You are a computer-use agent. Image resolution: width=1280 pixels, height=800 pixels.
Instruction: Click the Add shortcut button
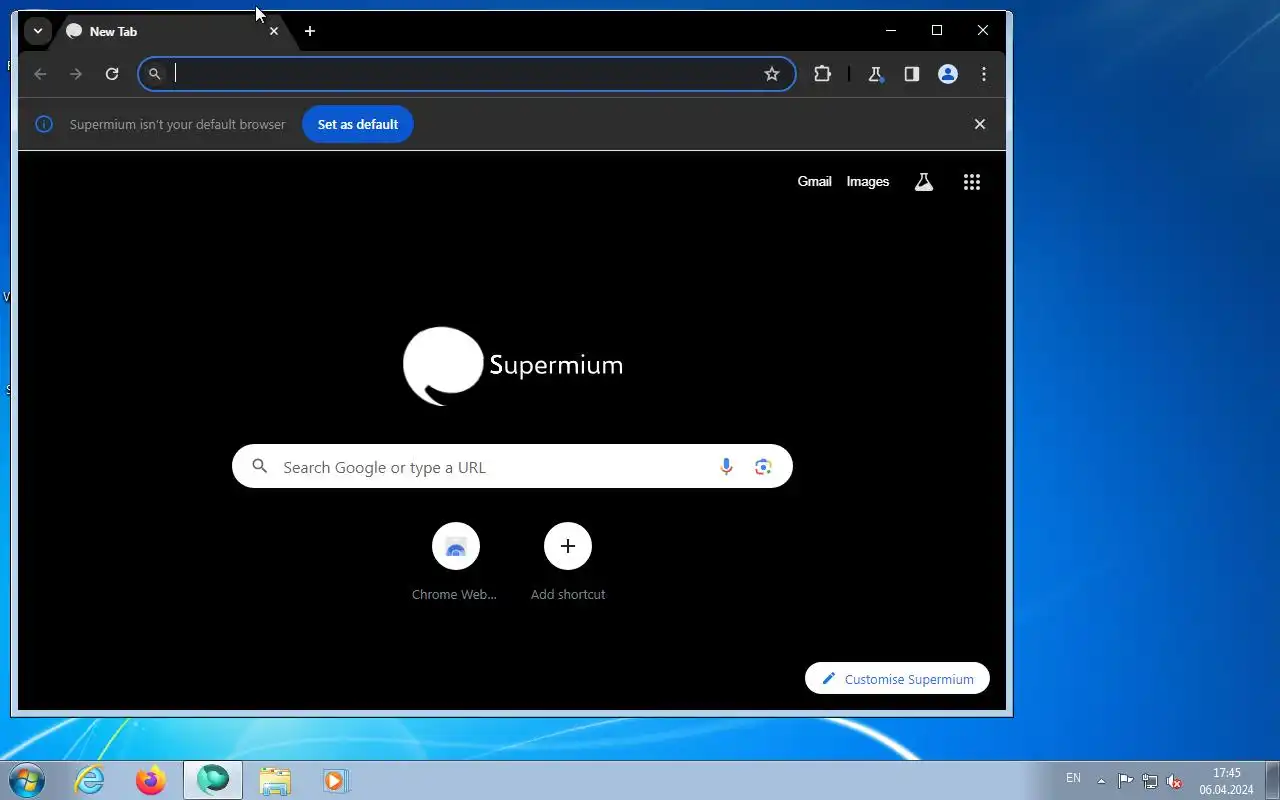[x=568, y=562]
